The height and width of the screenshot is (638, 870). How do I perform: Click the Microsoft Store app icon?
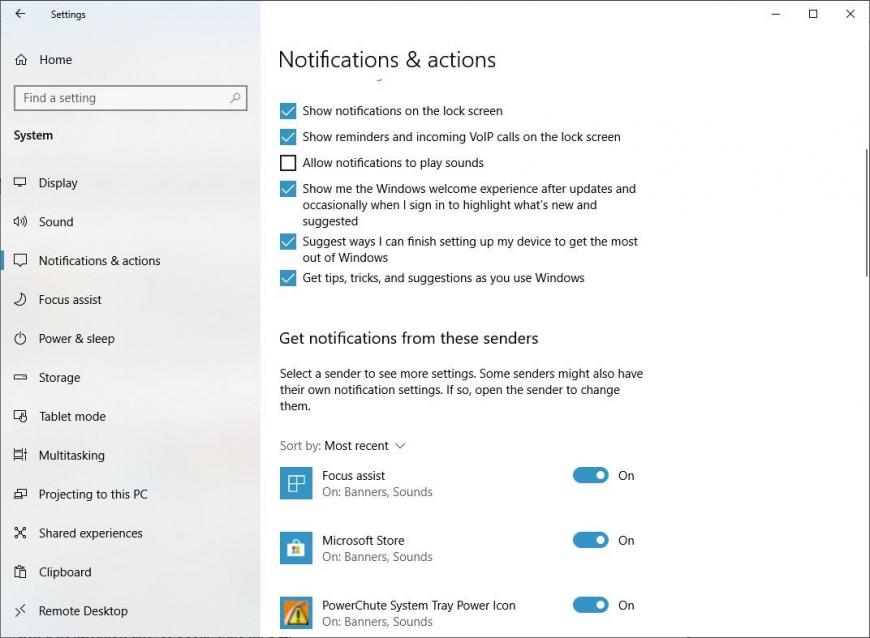tap(296, 548)
